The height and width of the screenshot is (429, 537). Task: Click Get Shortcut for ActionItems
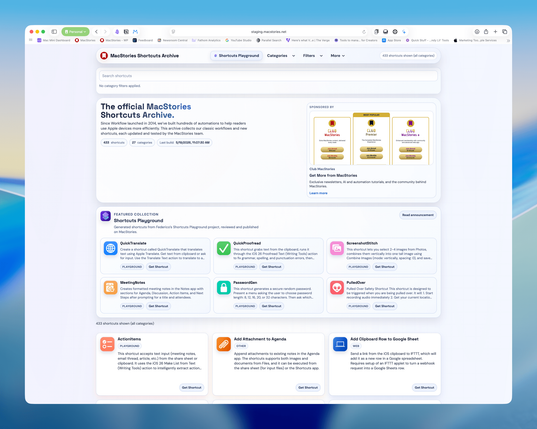[192, 388]
